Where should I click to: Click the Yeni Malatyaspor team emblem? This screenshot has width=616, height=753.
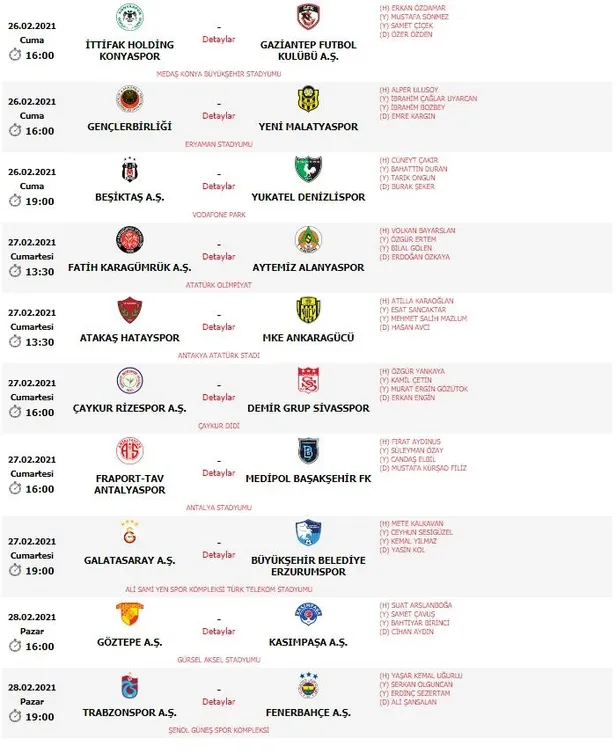coord(308,99)
